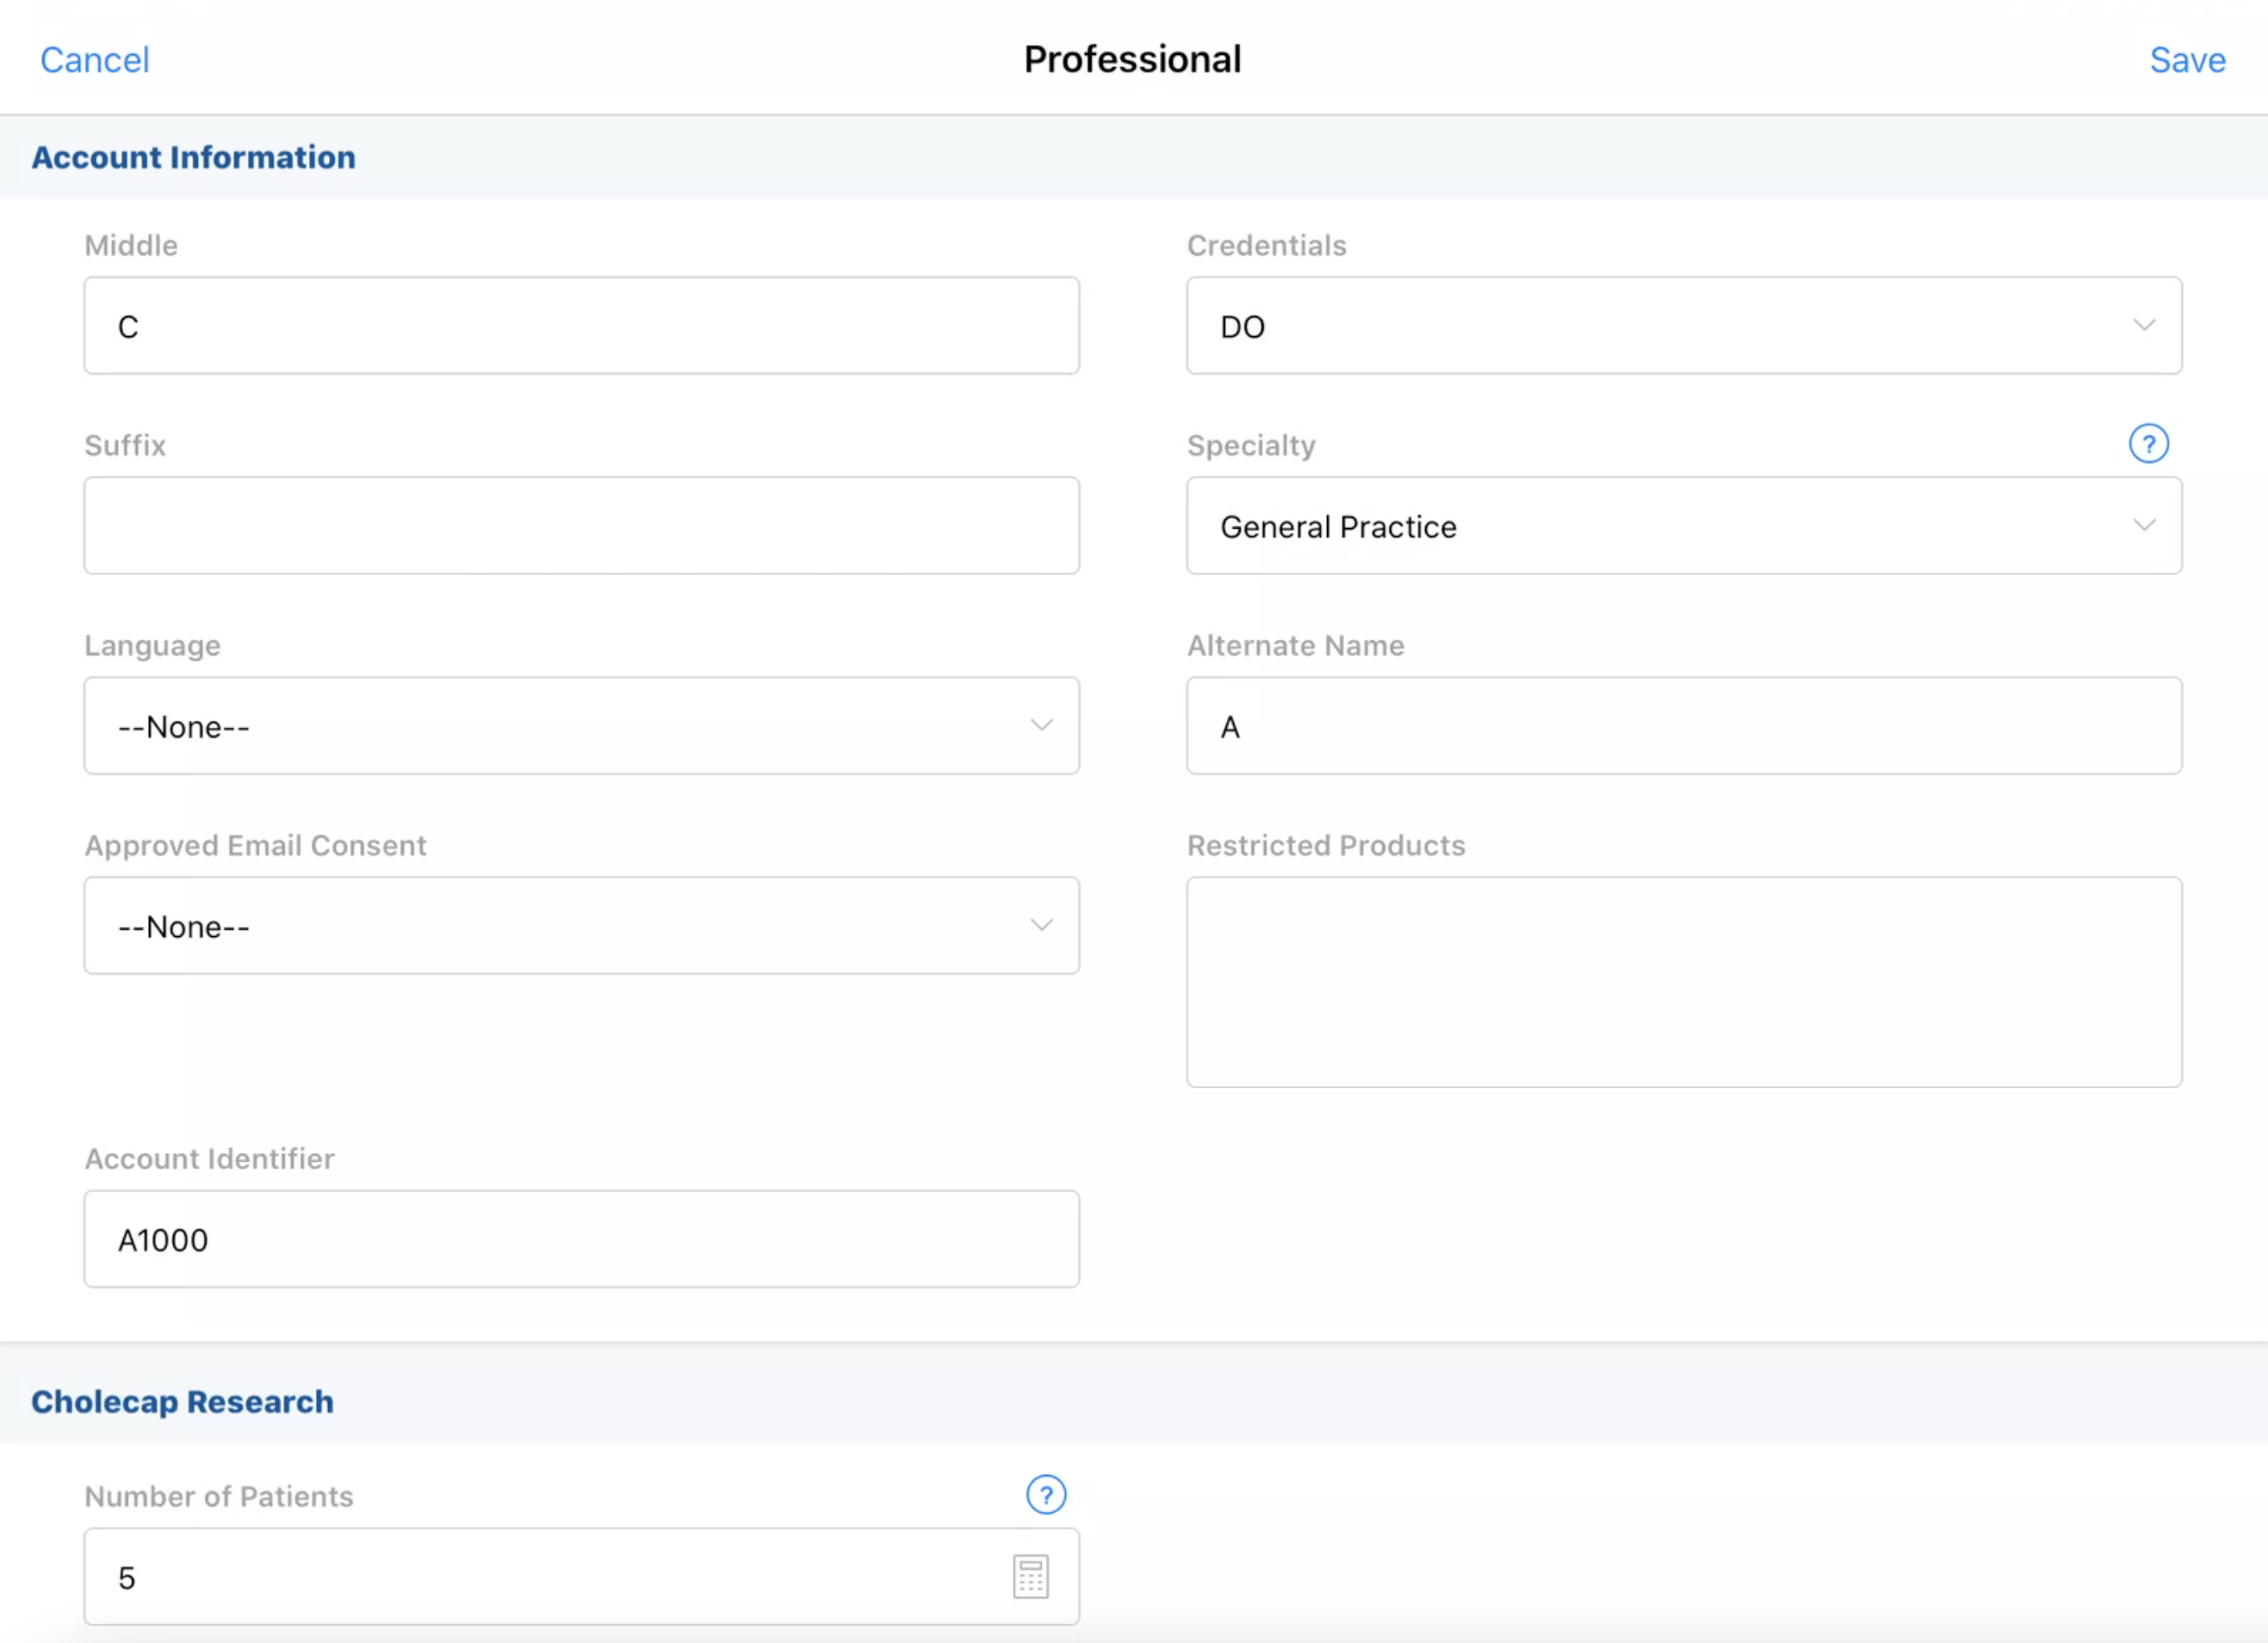2268x1643 pixels.
Task: Open Approved Email Consent dropdown
Action: [x=581, y=926]
